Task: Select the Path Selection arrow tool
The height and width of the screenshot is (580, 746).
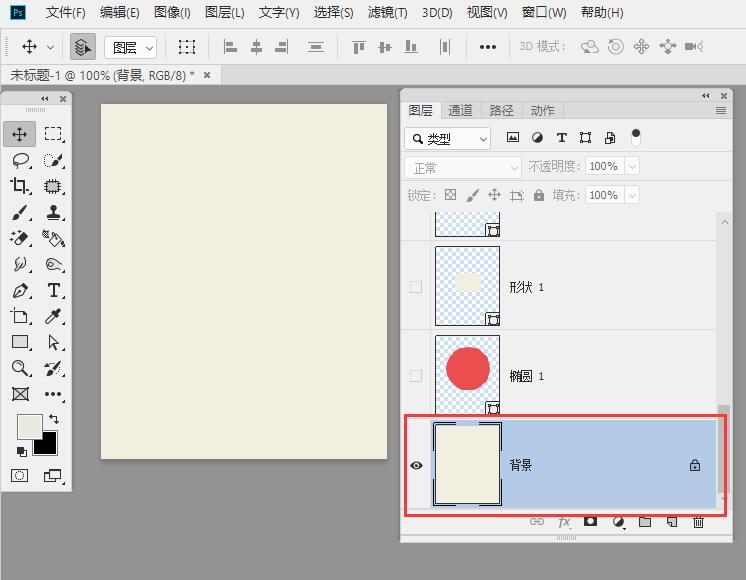Action: [53, 342]
